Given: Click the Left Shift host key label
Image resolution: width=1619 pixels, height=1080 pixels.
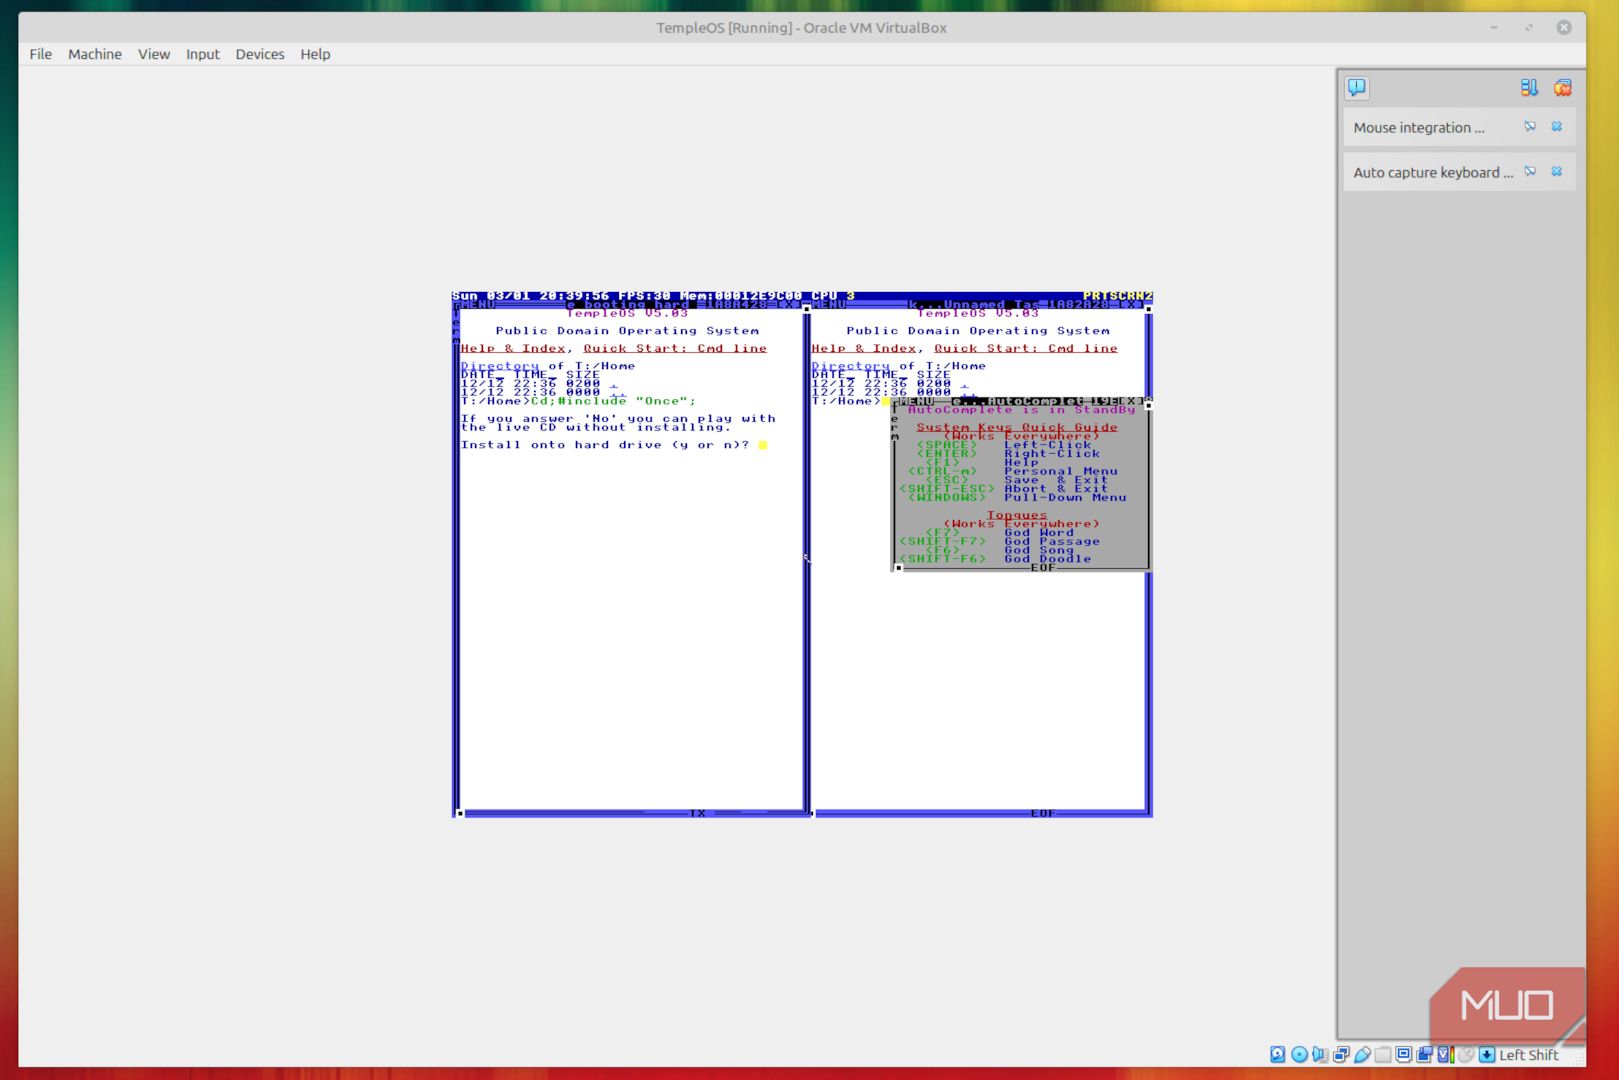Looking at the screenshot, I should pos(1529,1054).
